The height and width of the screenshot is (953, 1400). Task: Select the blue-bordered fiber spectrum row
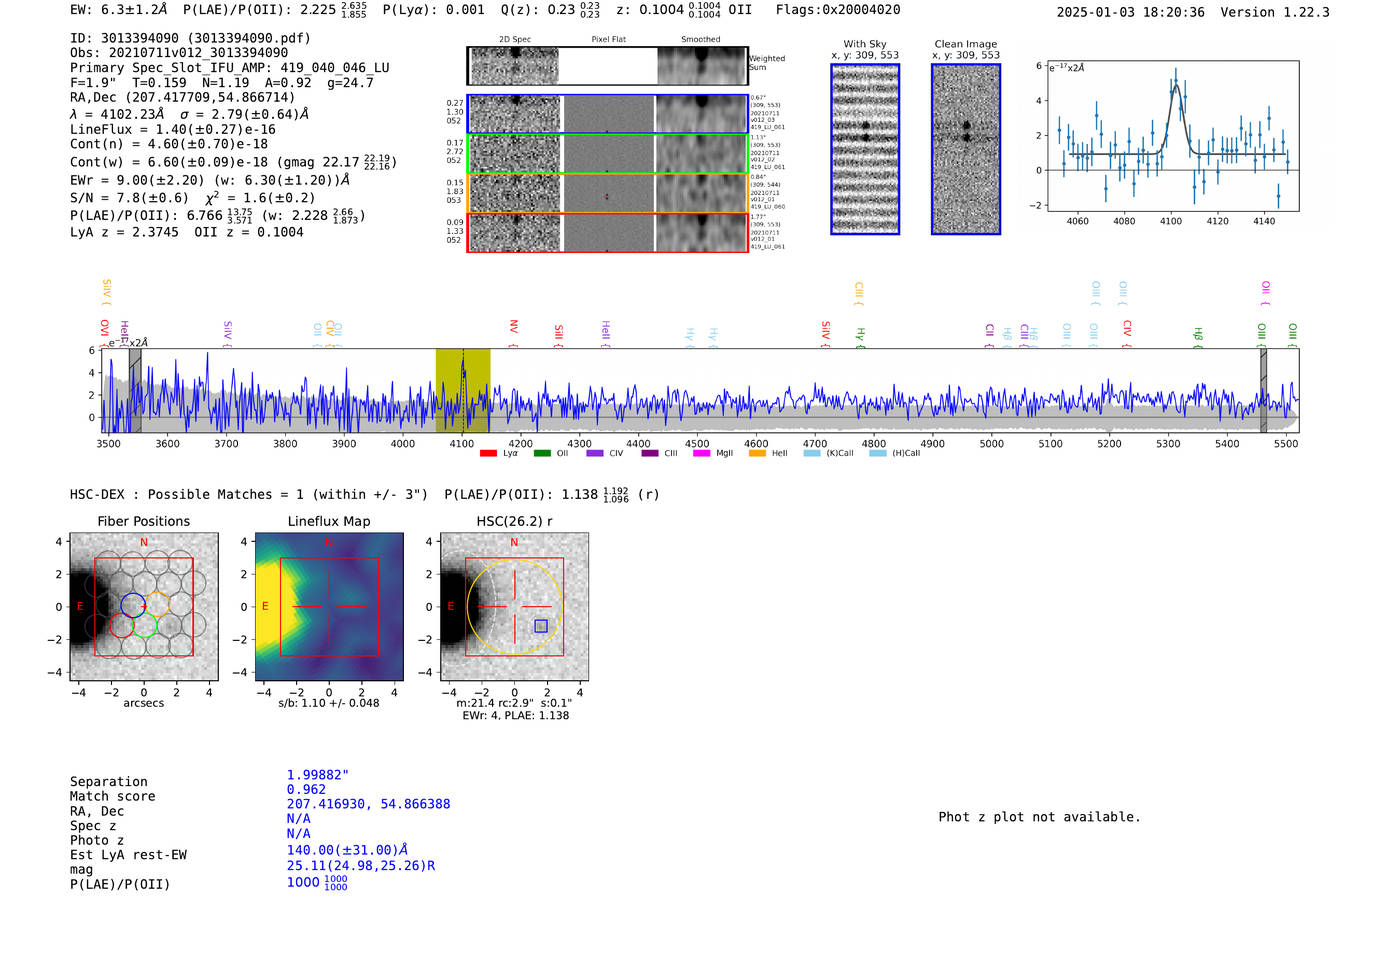coord(607,114)
